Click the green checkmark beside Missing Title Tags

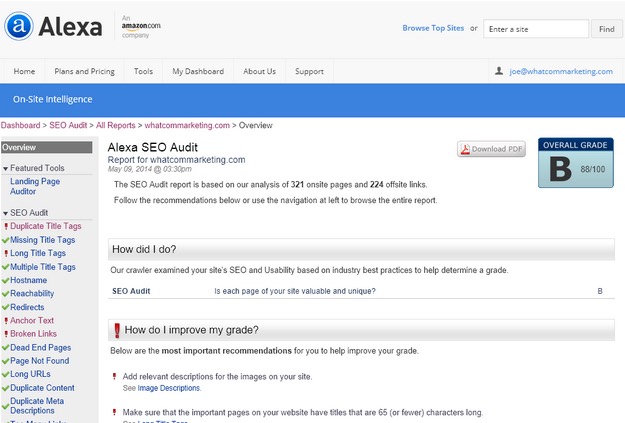click(x=6, y=240)
